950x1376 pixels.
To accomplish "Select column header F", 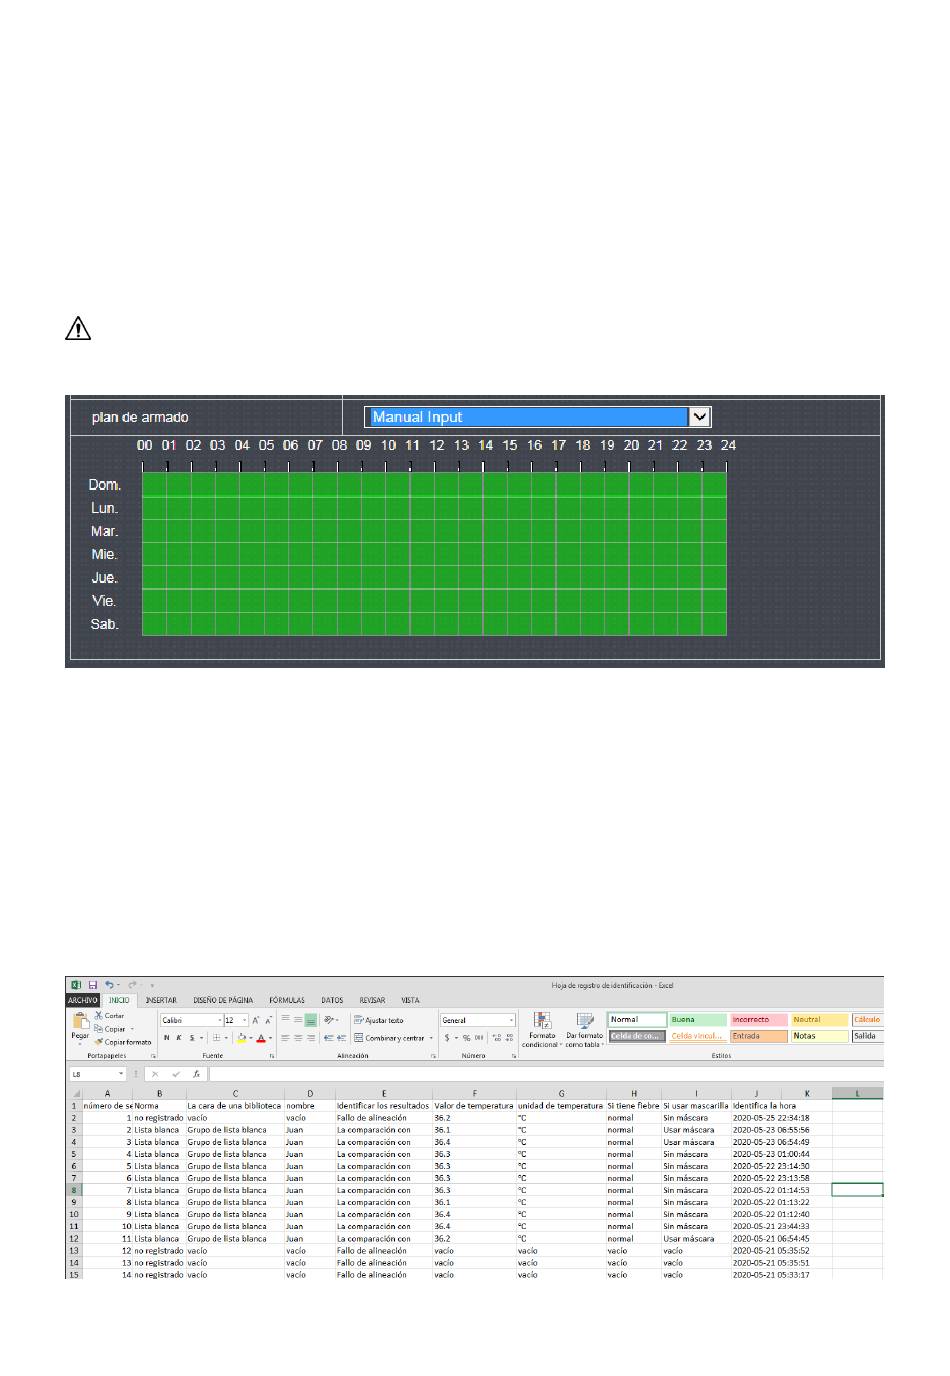I will click(x=474, y=1093).
